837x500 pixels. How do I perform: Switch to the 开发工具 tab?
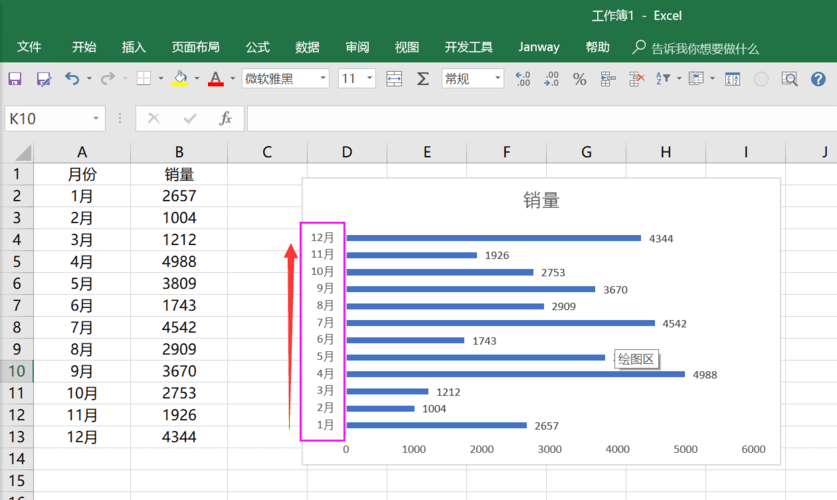[469, 47]
